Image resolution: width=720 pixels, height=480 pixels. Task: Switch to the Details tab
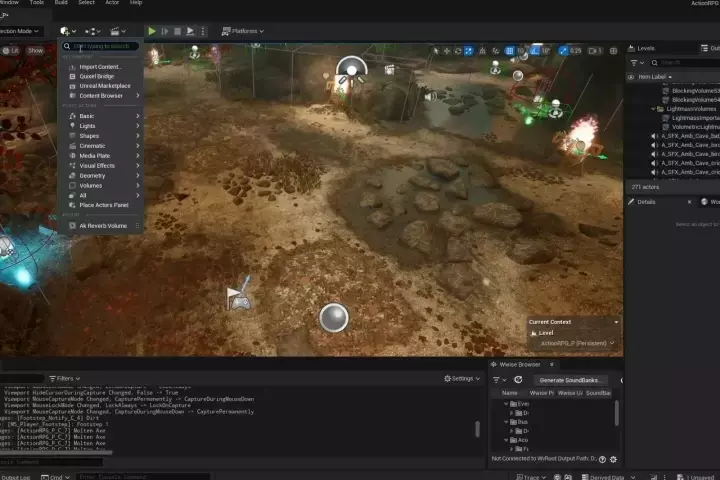(646, 202)
